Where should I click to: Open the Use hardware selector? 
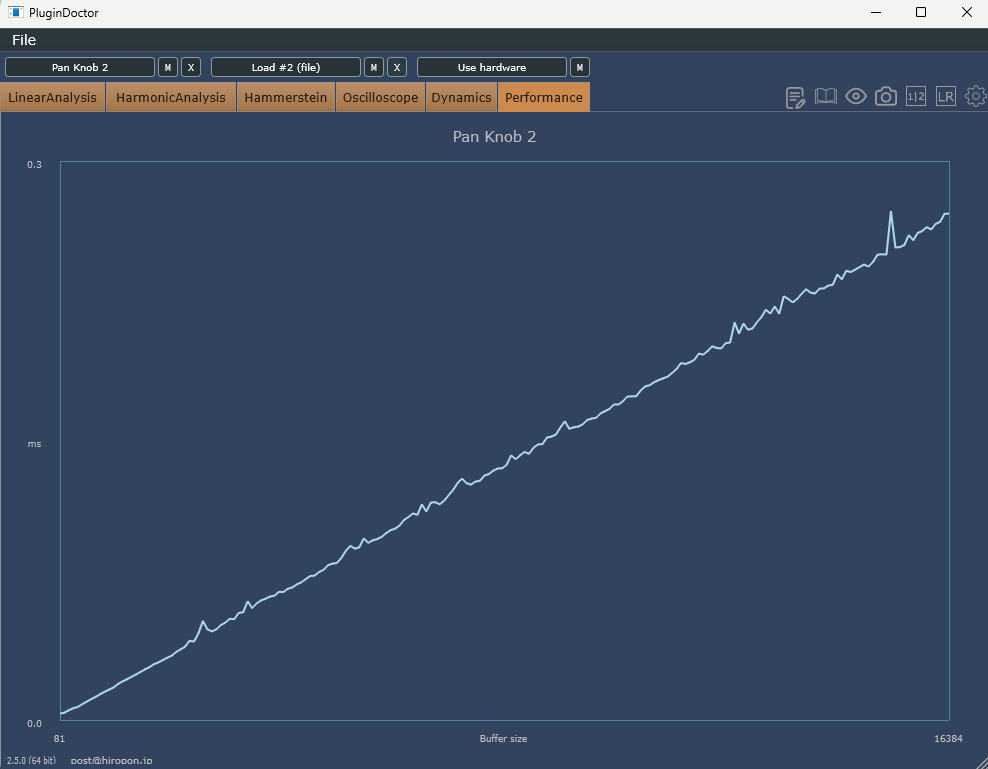492,67
